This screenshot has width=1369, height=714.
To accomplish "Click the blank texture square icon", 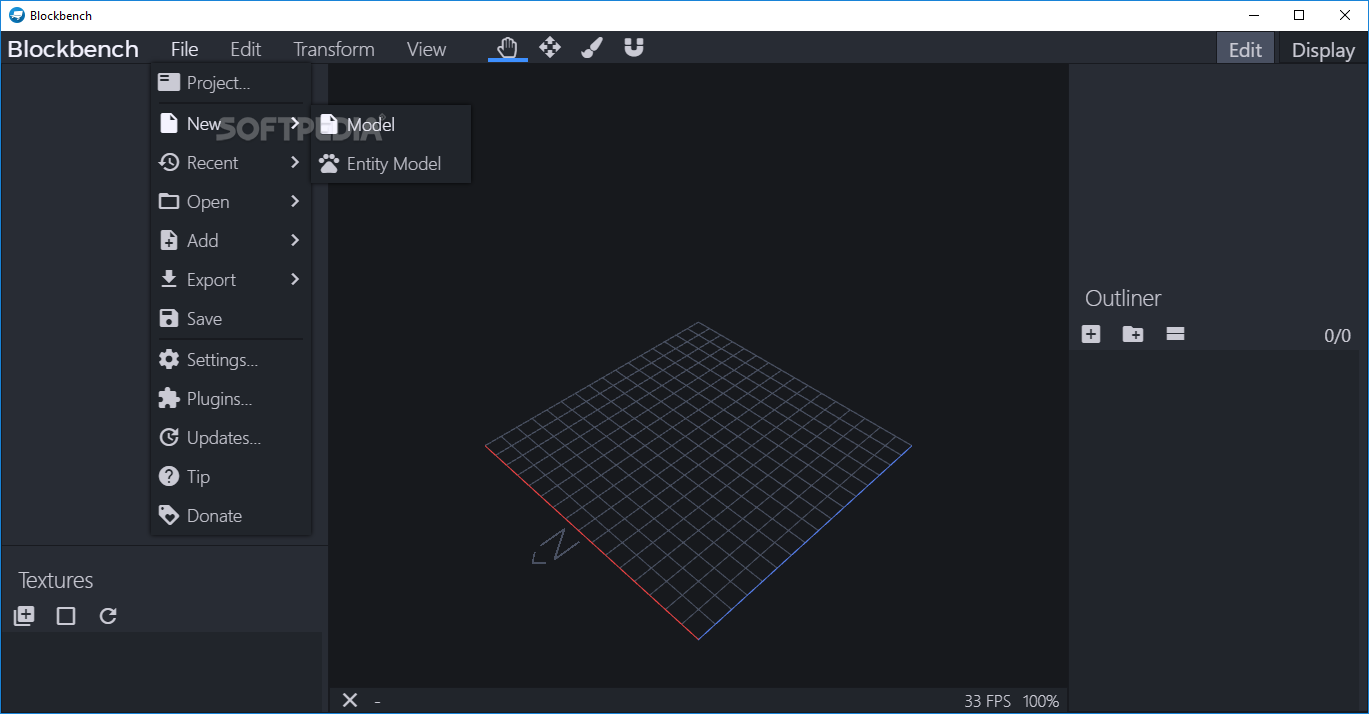I will (x=66, y=616).
